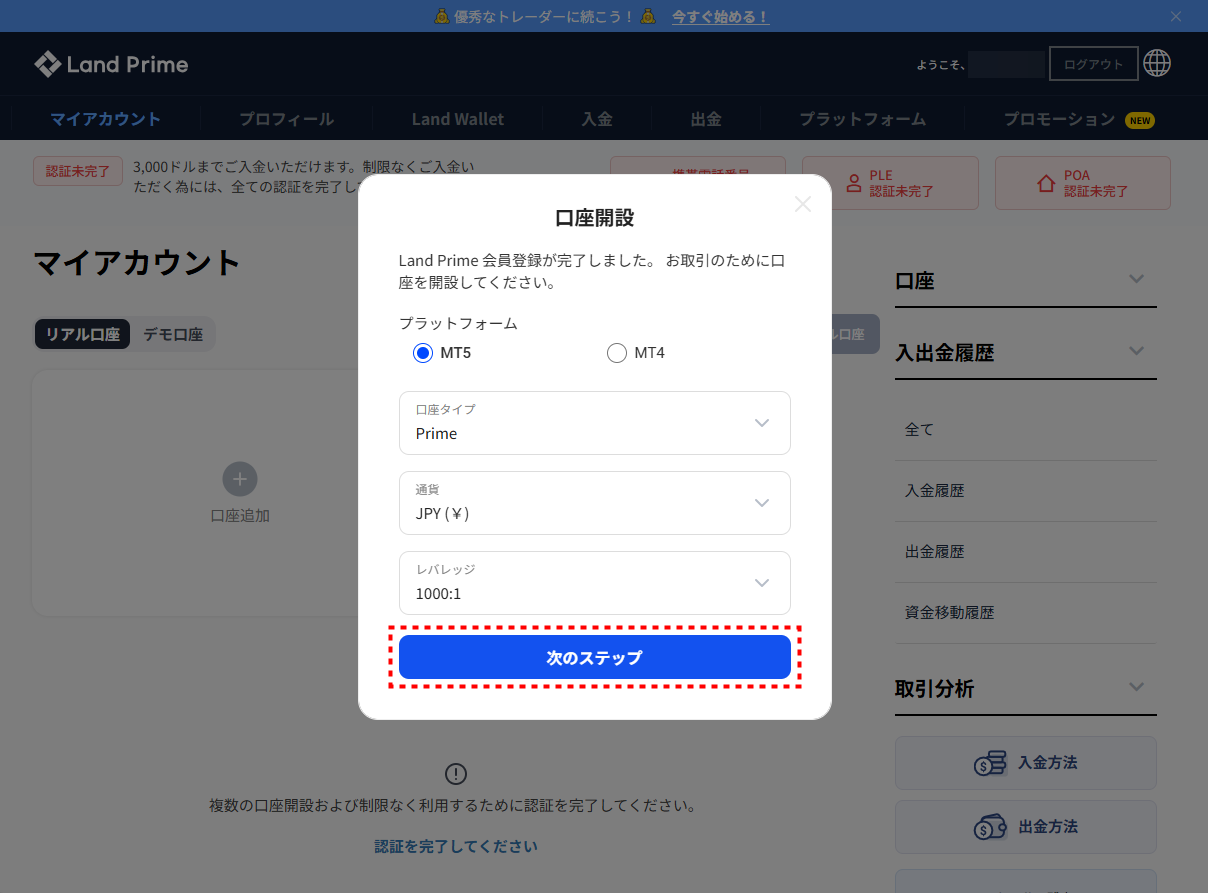Click the 認証未完了 status badge at left
Image resolution: width=1208 pixels, height=893 pixels.
(x=78, y=171)
